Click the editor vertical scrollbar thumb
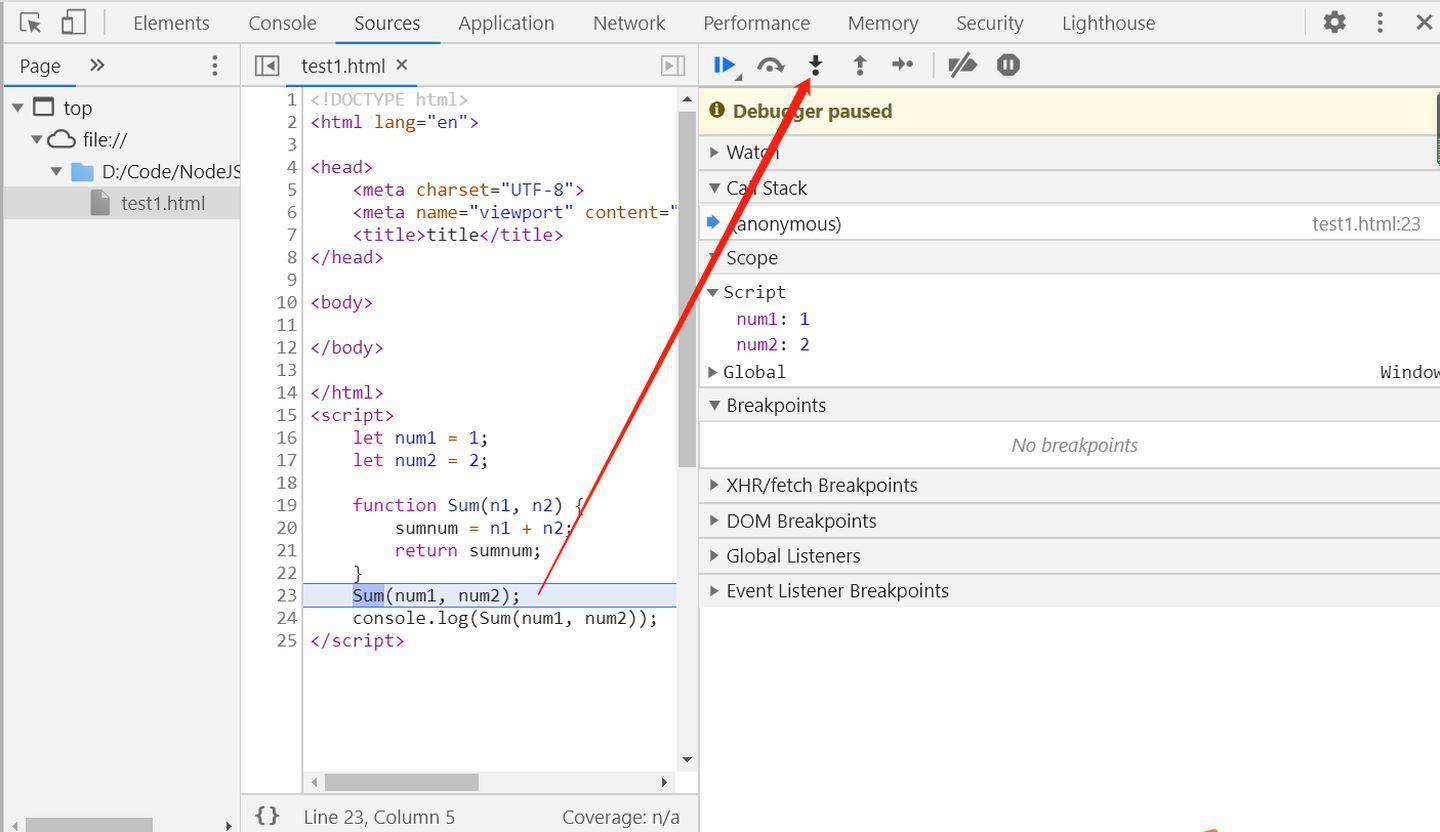 [x=687, y=289]
